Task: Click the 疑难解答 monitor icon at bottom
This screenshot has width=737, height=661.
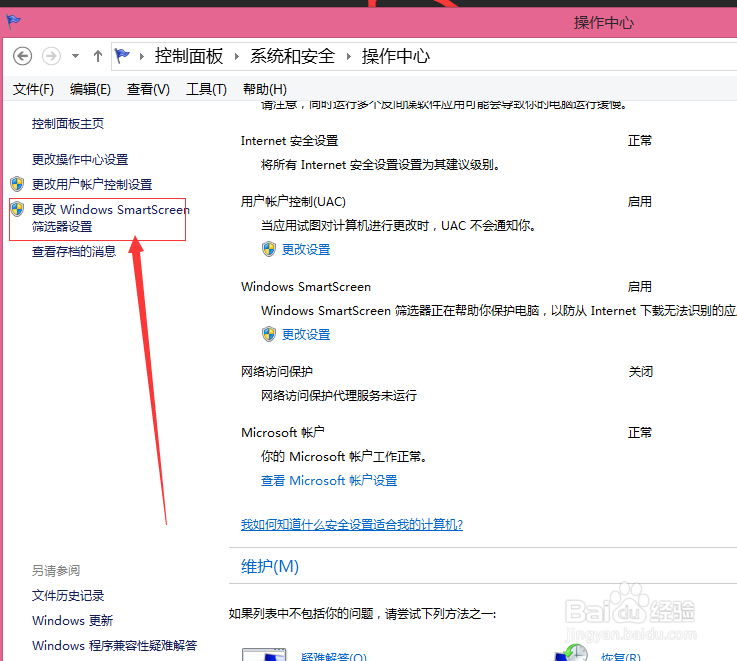Action: click(x=264, y=654)
